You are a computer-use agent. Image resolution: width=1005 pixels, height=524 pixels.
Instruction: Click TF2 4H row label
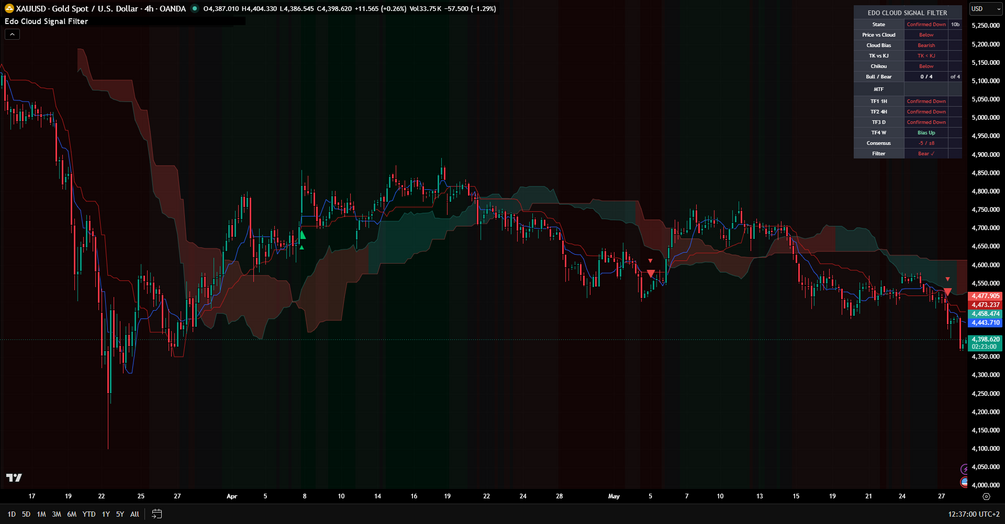pos(879,111)
